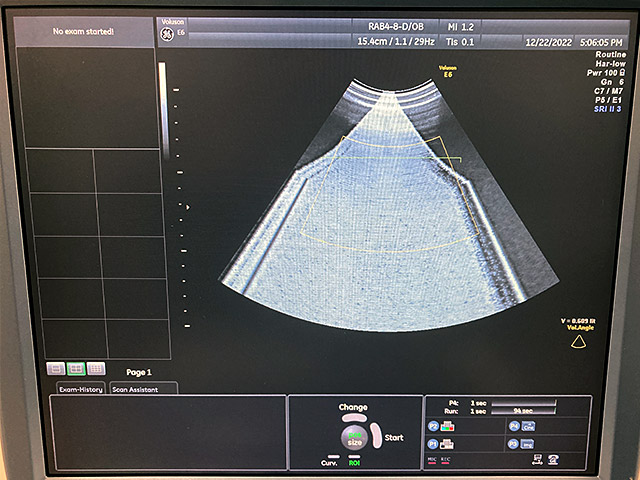
Task: Click the 'No exam started!' header
Action: (83, 31)
